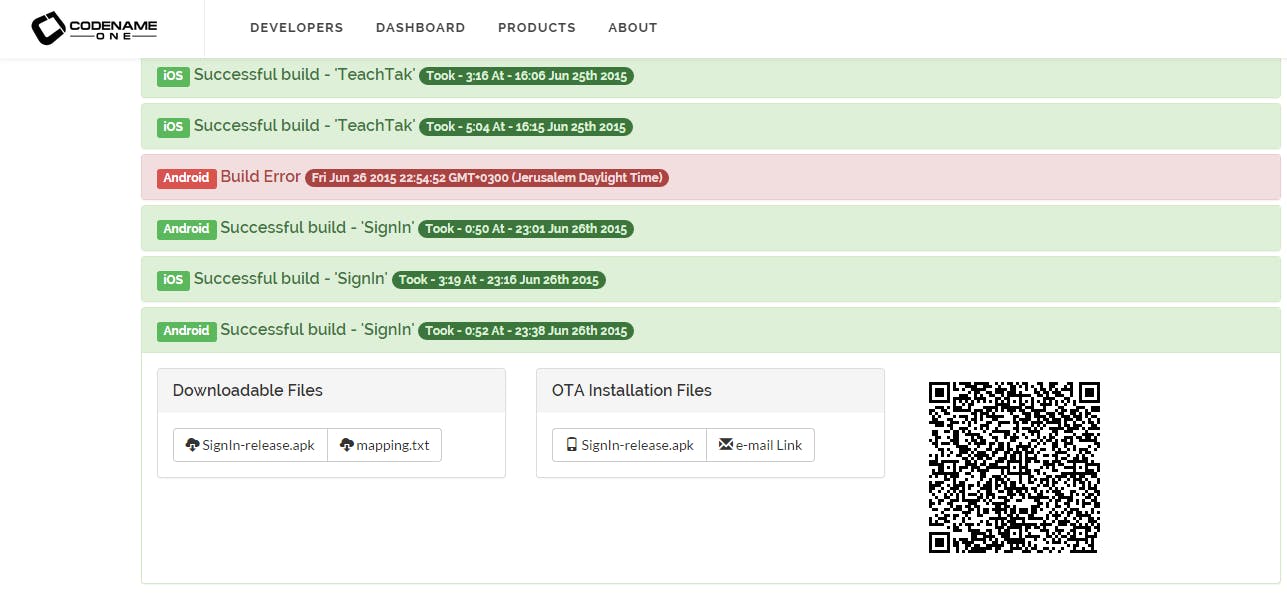This screenshot has width=1287, height=593.
Task: Open the Dashboard menu item
Action: click(421, 28)
